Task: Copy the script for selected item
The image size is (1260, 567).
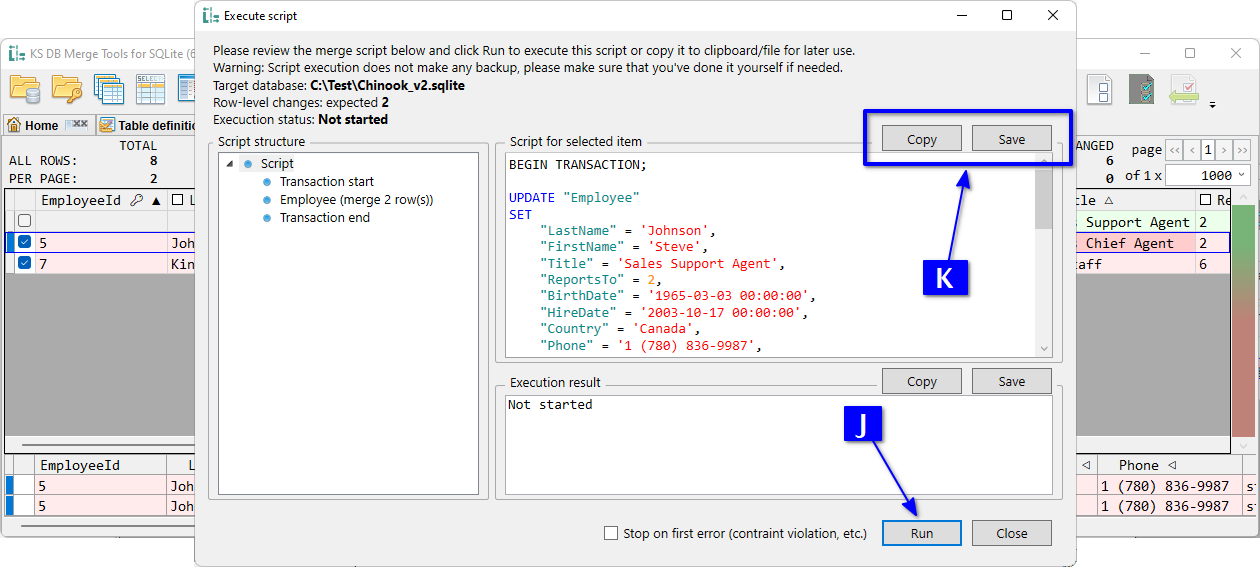Action: click(x=922, y=139)
